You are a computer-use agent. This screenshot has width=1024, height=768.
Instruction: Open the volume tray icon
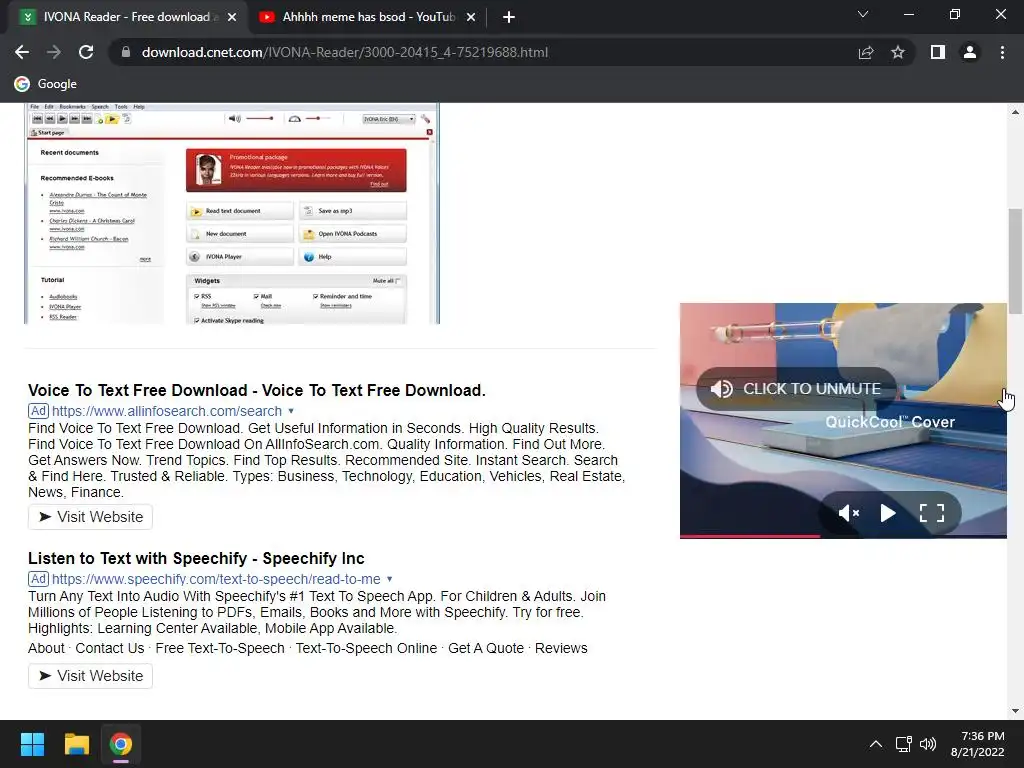coord(928,744)
